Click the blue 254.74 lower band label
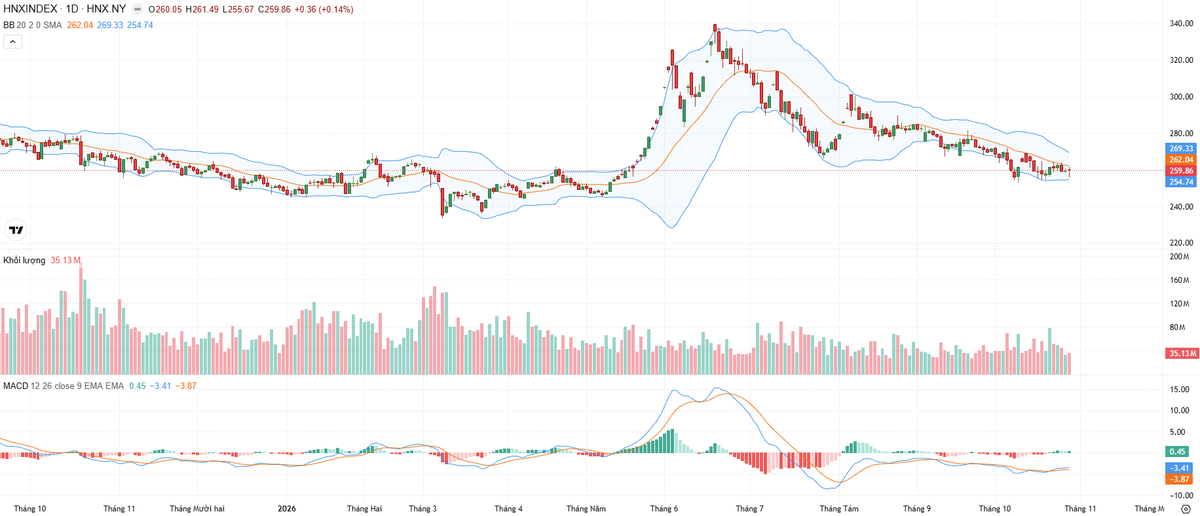 pos(1181,182)
